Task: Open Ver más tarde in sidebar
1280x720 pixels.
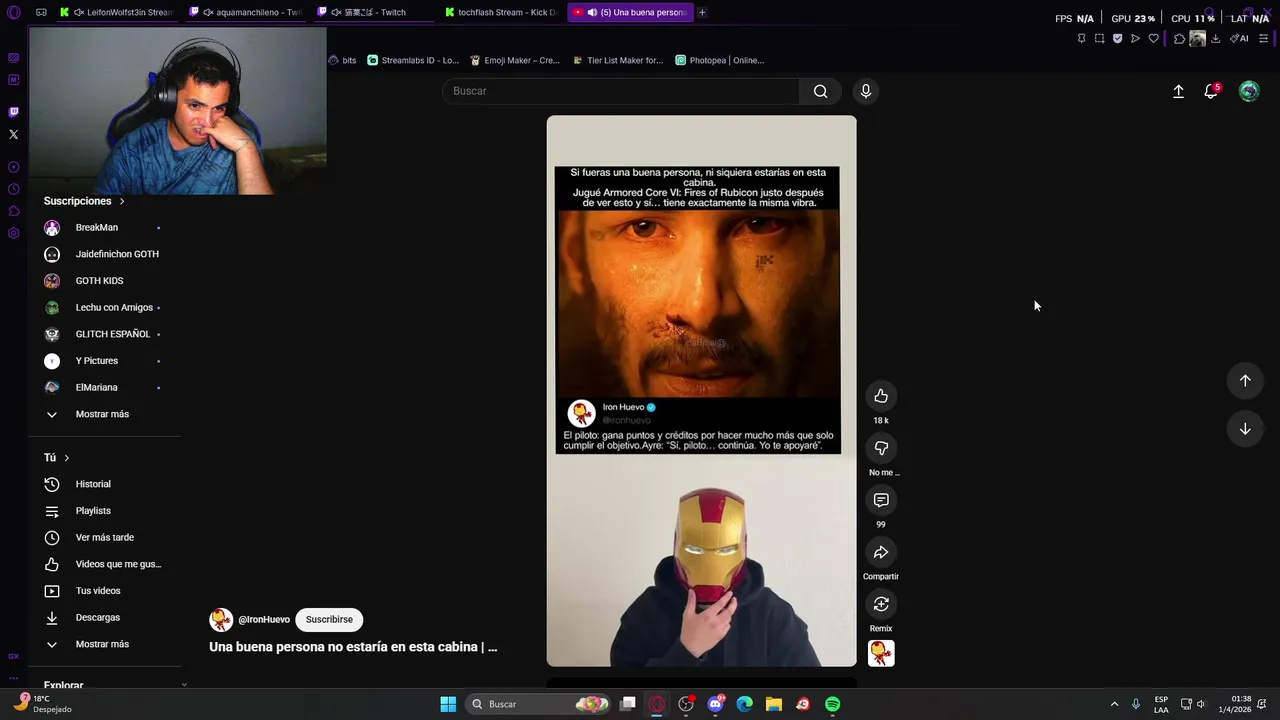Action: 104,538
